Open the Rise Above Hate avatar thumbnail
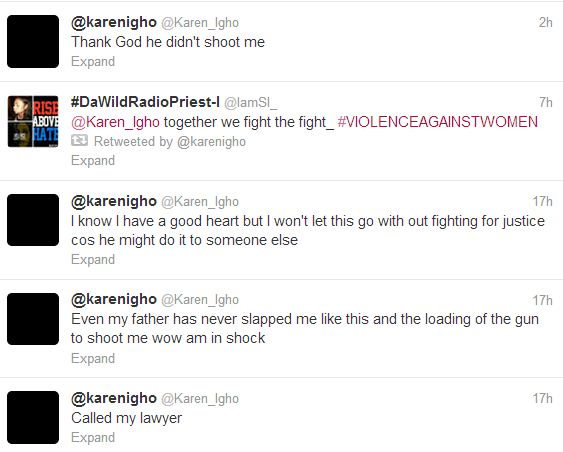563x452 pixels. [x=33, y=121]
